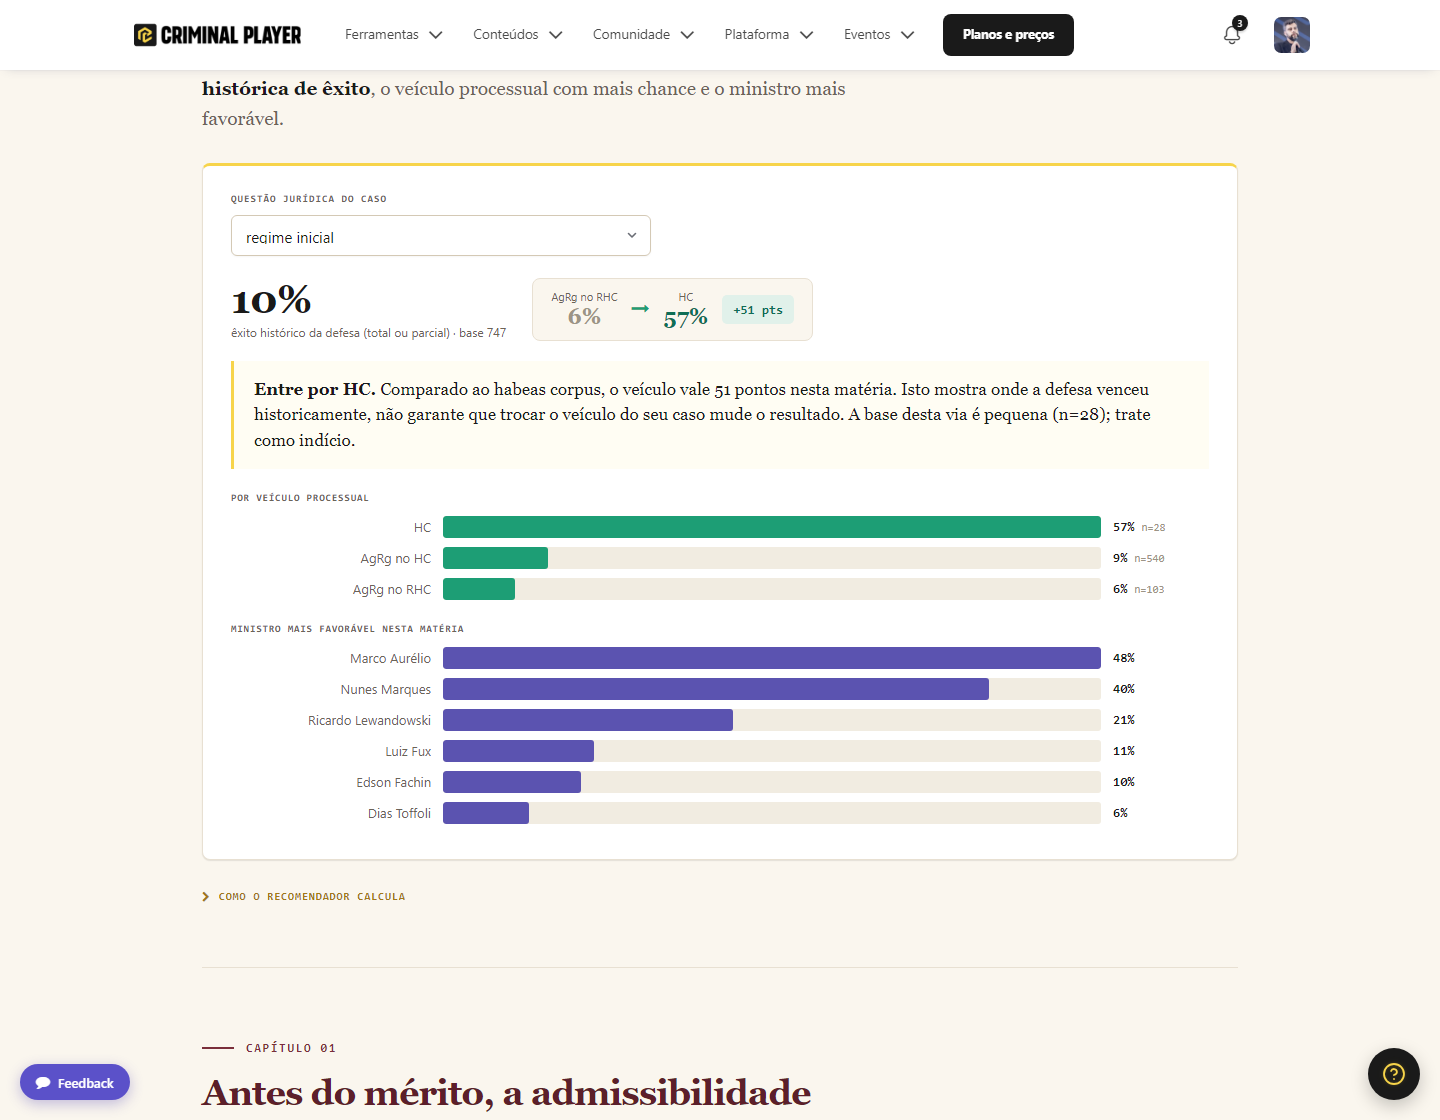The image size is (1440, 1120).
Task: Open the questão jurídica dropdown showing regime inicial
Action: (441, 236)
